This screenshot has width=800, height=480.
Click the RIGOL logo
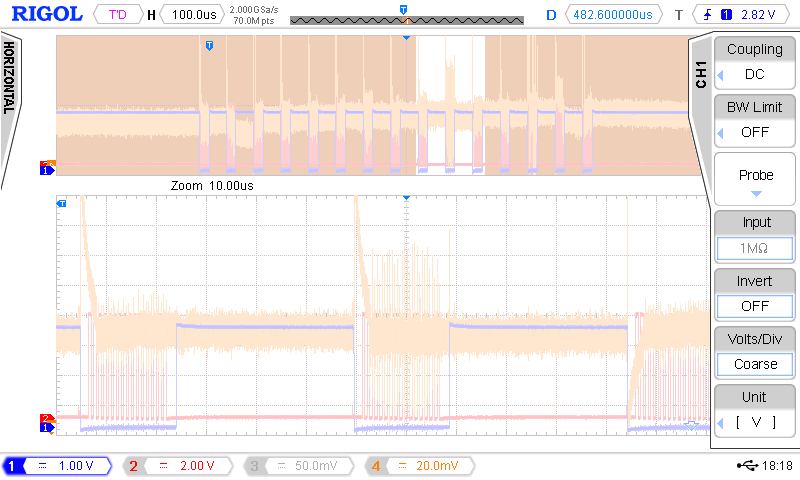point(47,14)
